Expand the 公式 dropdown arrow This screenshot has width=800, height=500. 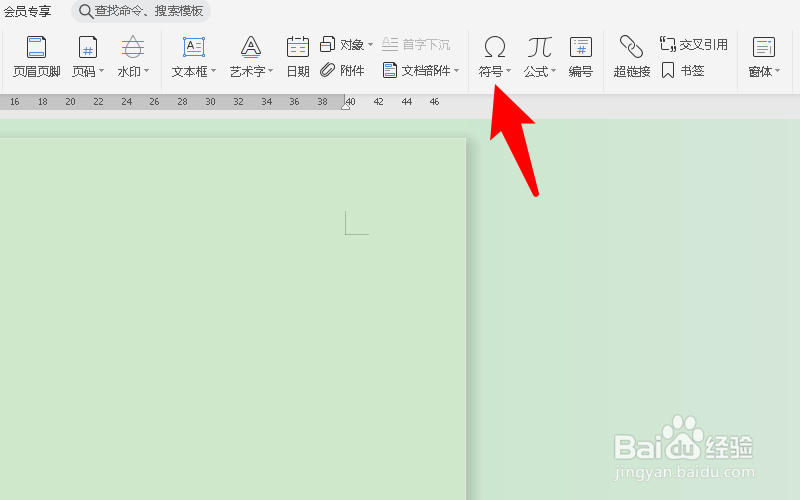[x=553, y=71]
